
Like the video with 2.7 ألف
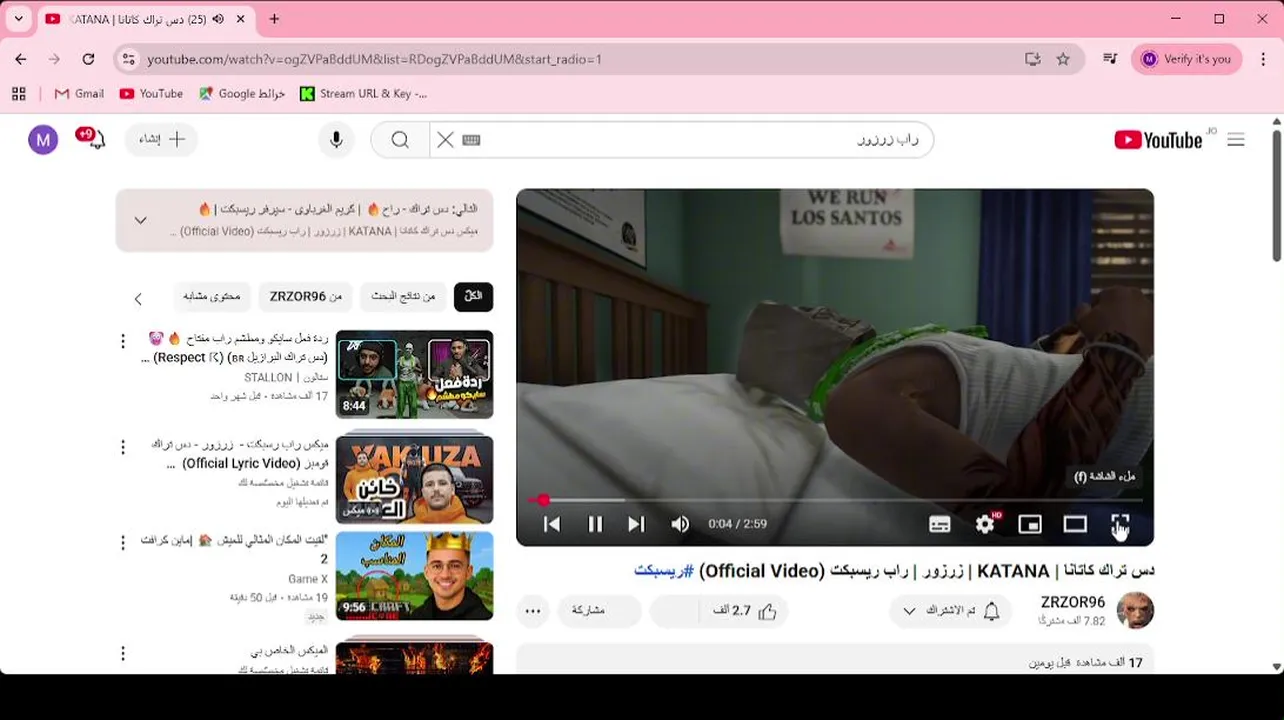[x=744, y=611]
